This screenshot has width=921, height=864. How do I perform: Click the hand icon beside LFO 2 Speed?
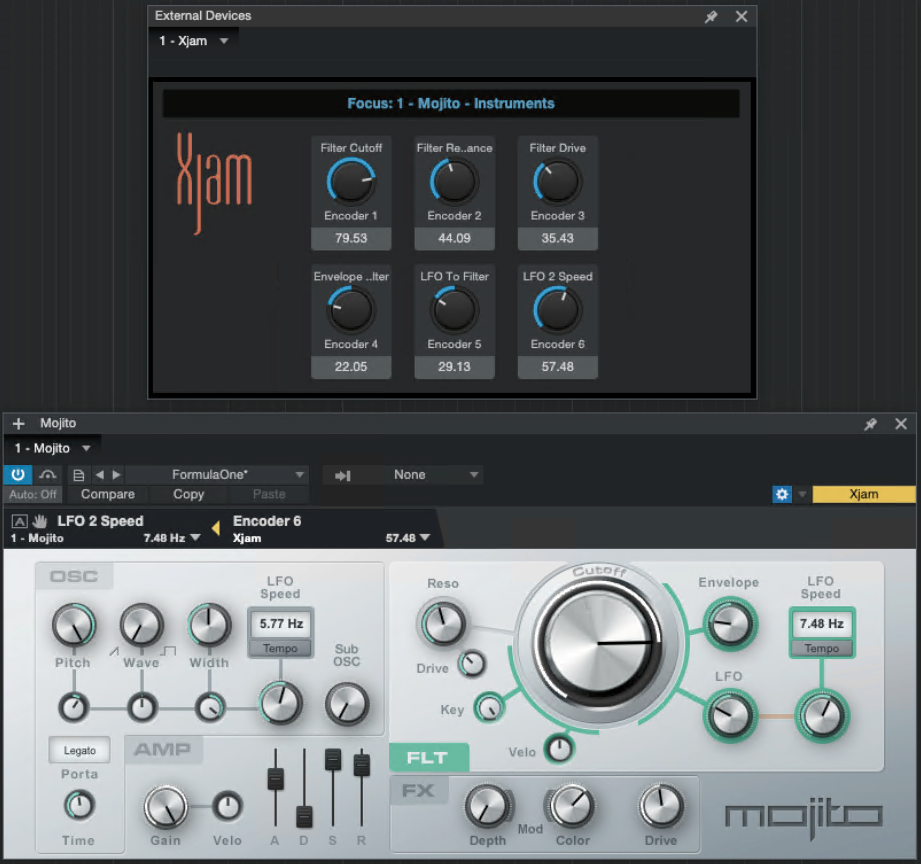click(x=39, y=521)
